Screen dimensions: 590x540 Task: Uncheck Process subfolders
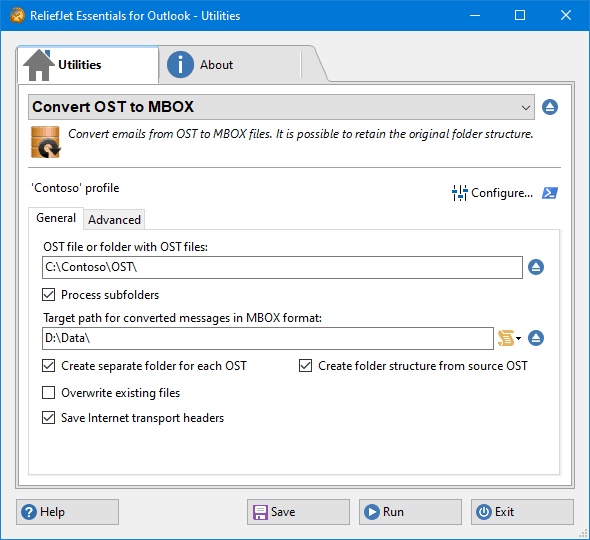click(x=49, y=295)
